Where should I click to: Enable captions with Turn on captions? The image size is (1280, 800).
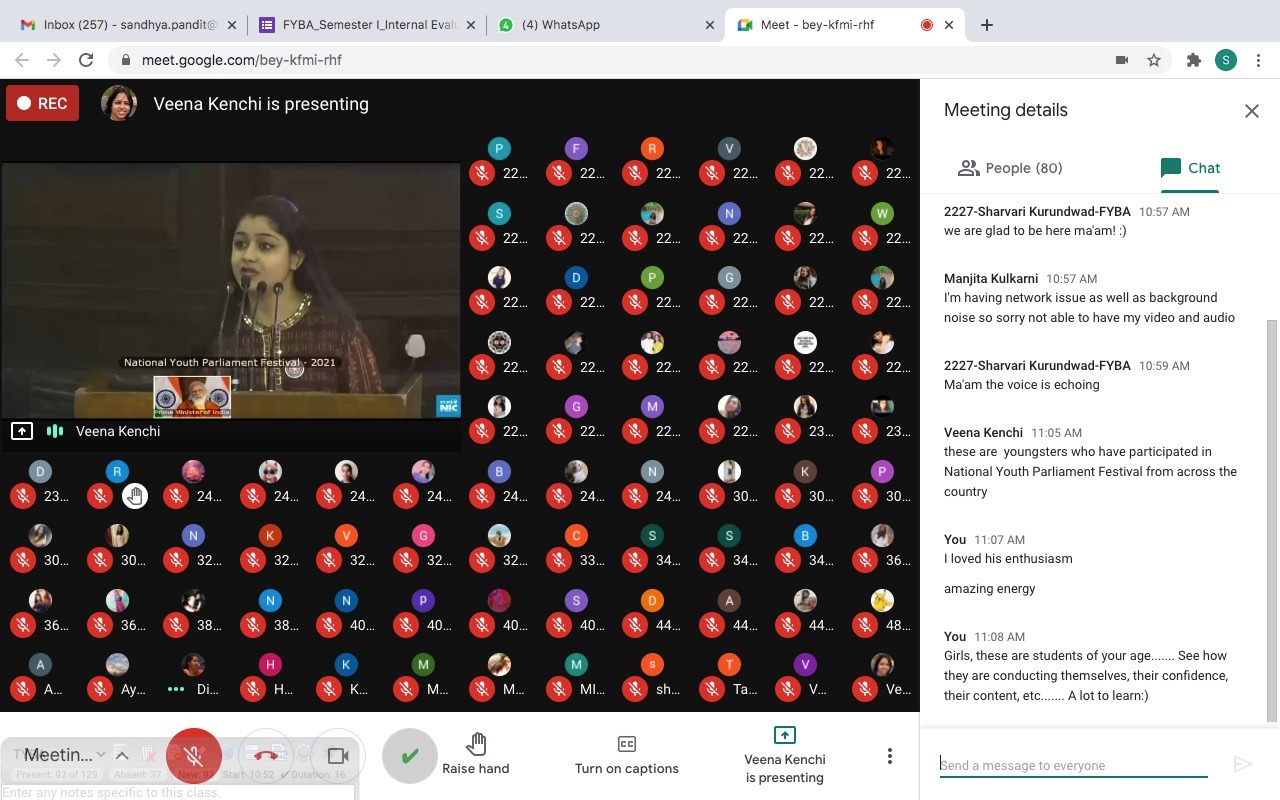626,755
